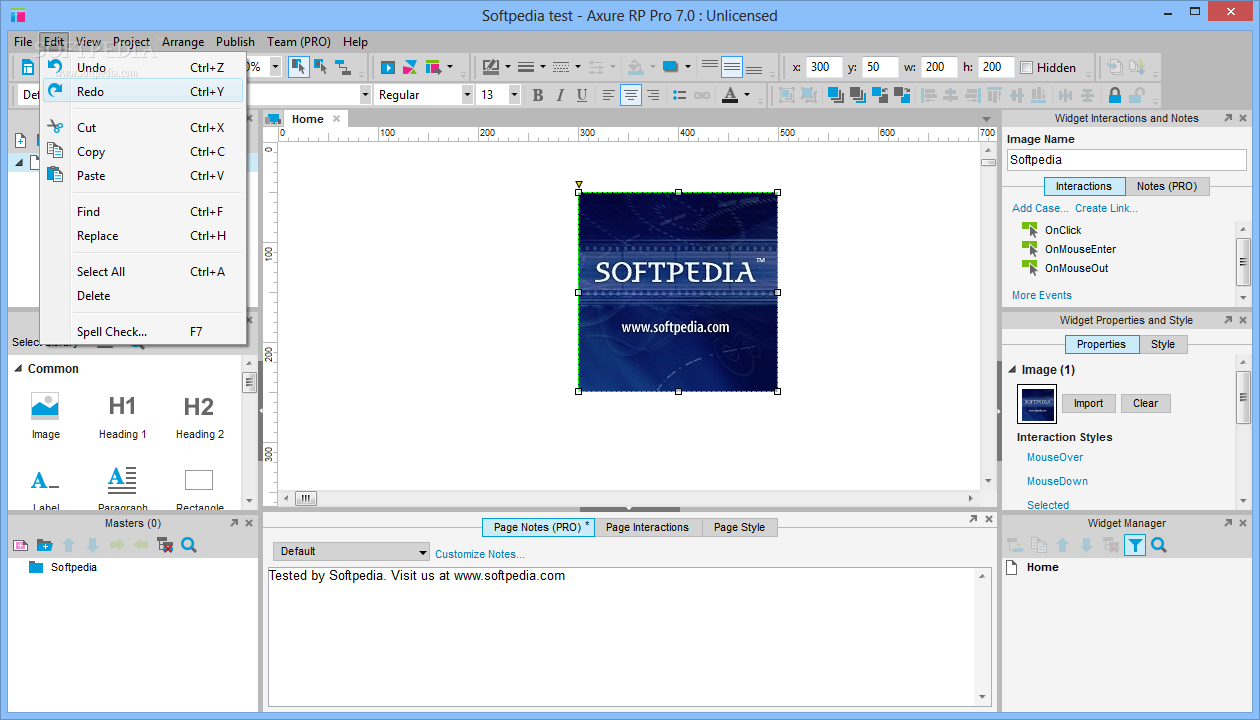Click the canvas horizontal scrollbar thumb

pos(306,498)
